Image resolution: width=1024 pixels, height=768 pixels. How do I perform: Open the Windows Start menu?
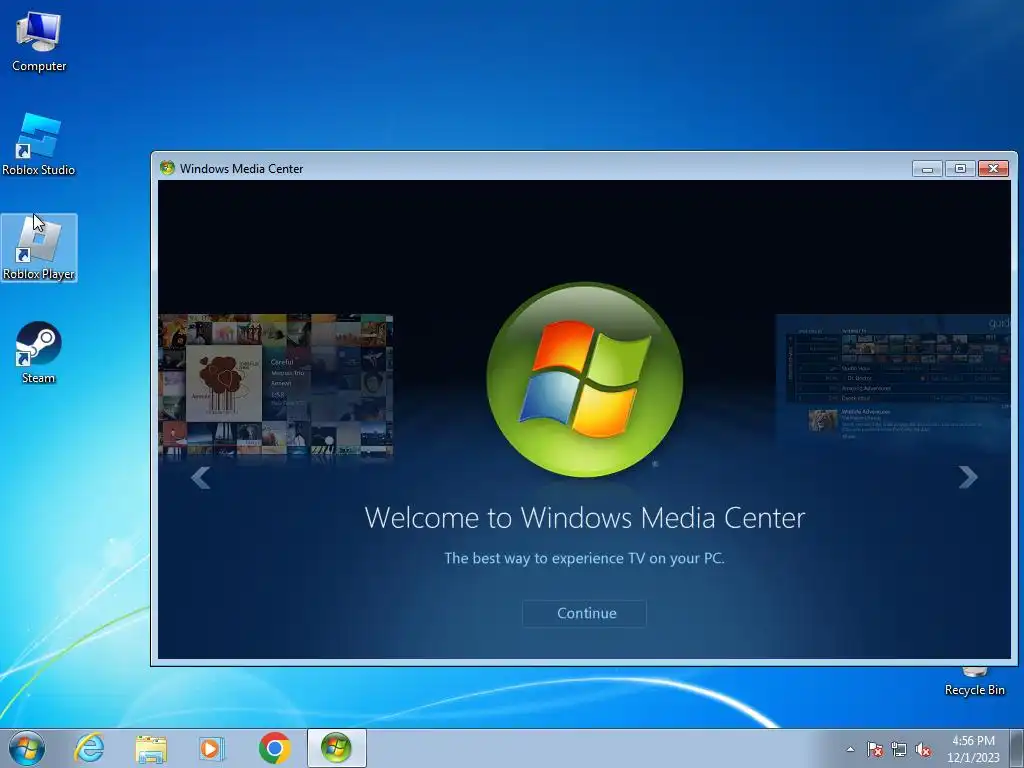[x=27, y=748]
